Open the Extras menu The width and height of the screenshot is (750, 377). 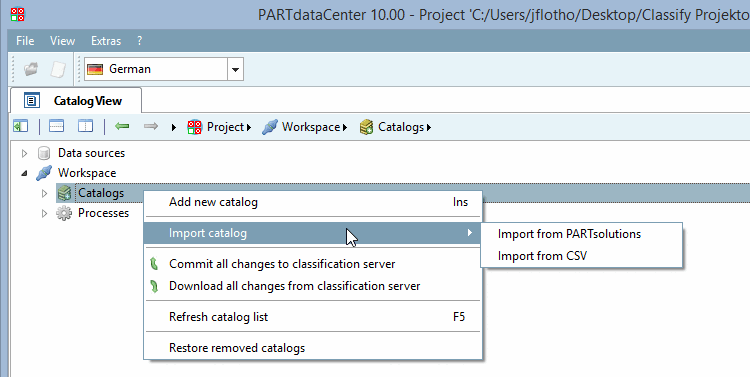(x=106, y=41)
